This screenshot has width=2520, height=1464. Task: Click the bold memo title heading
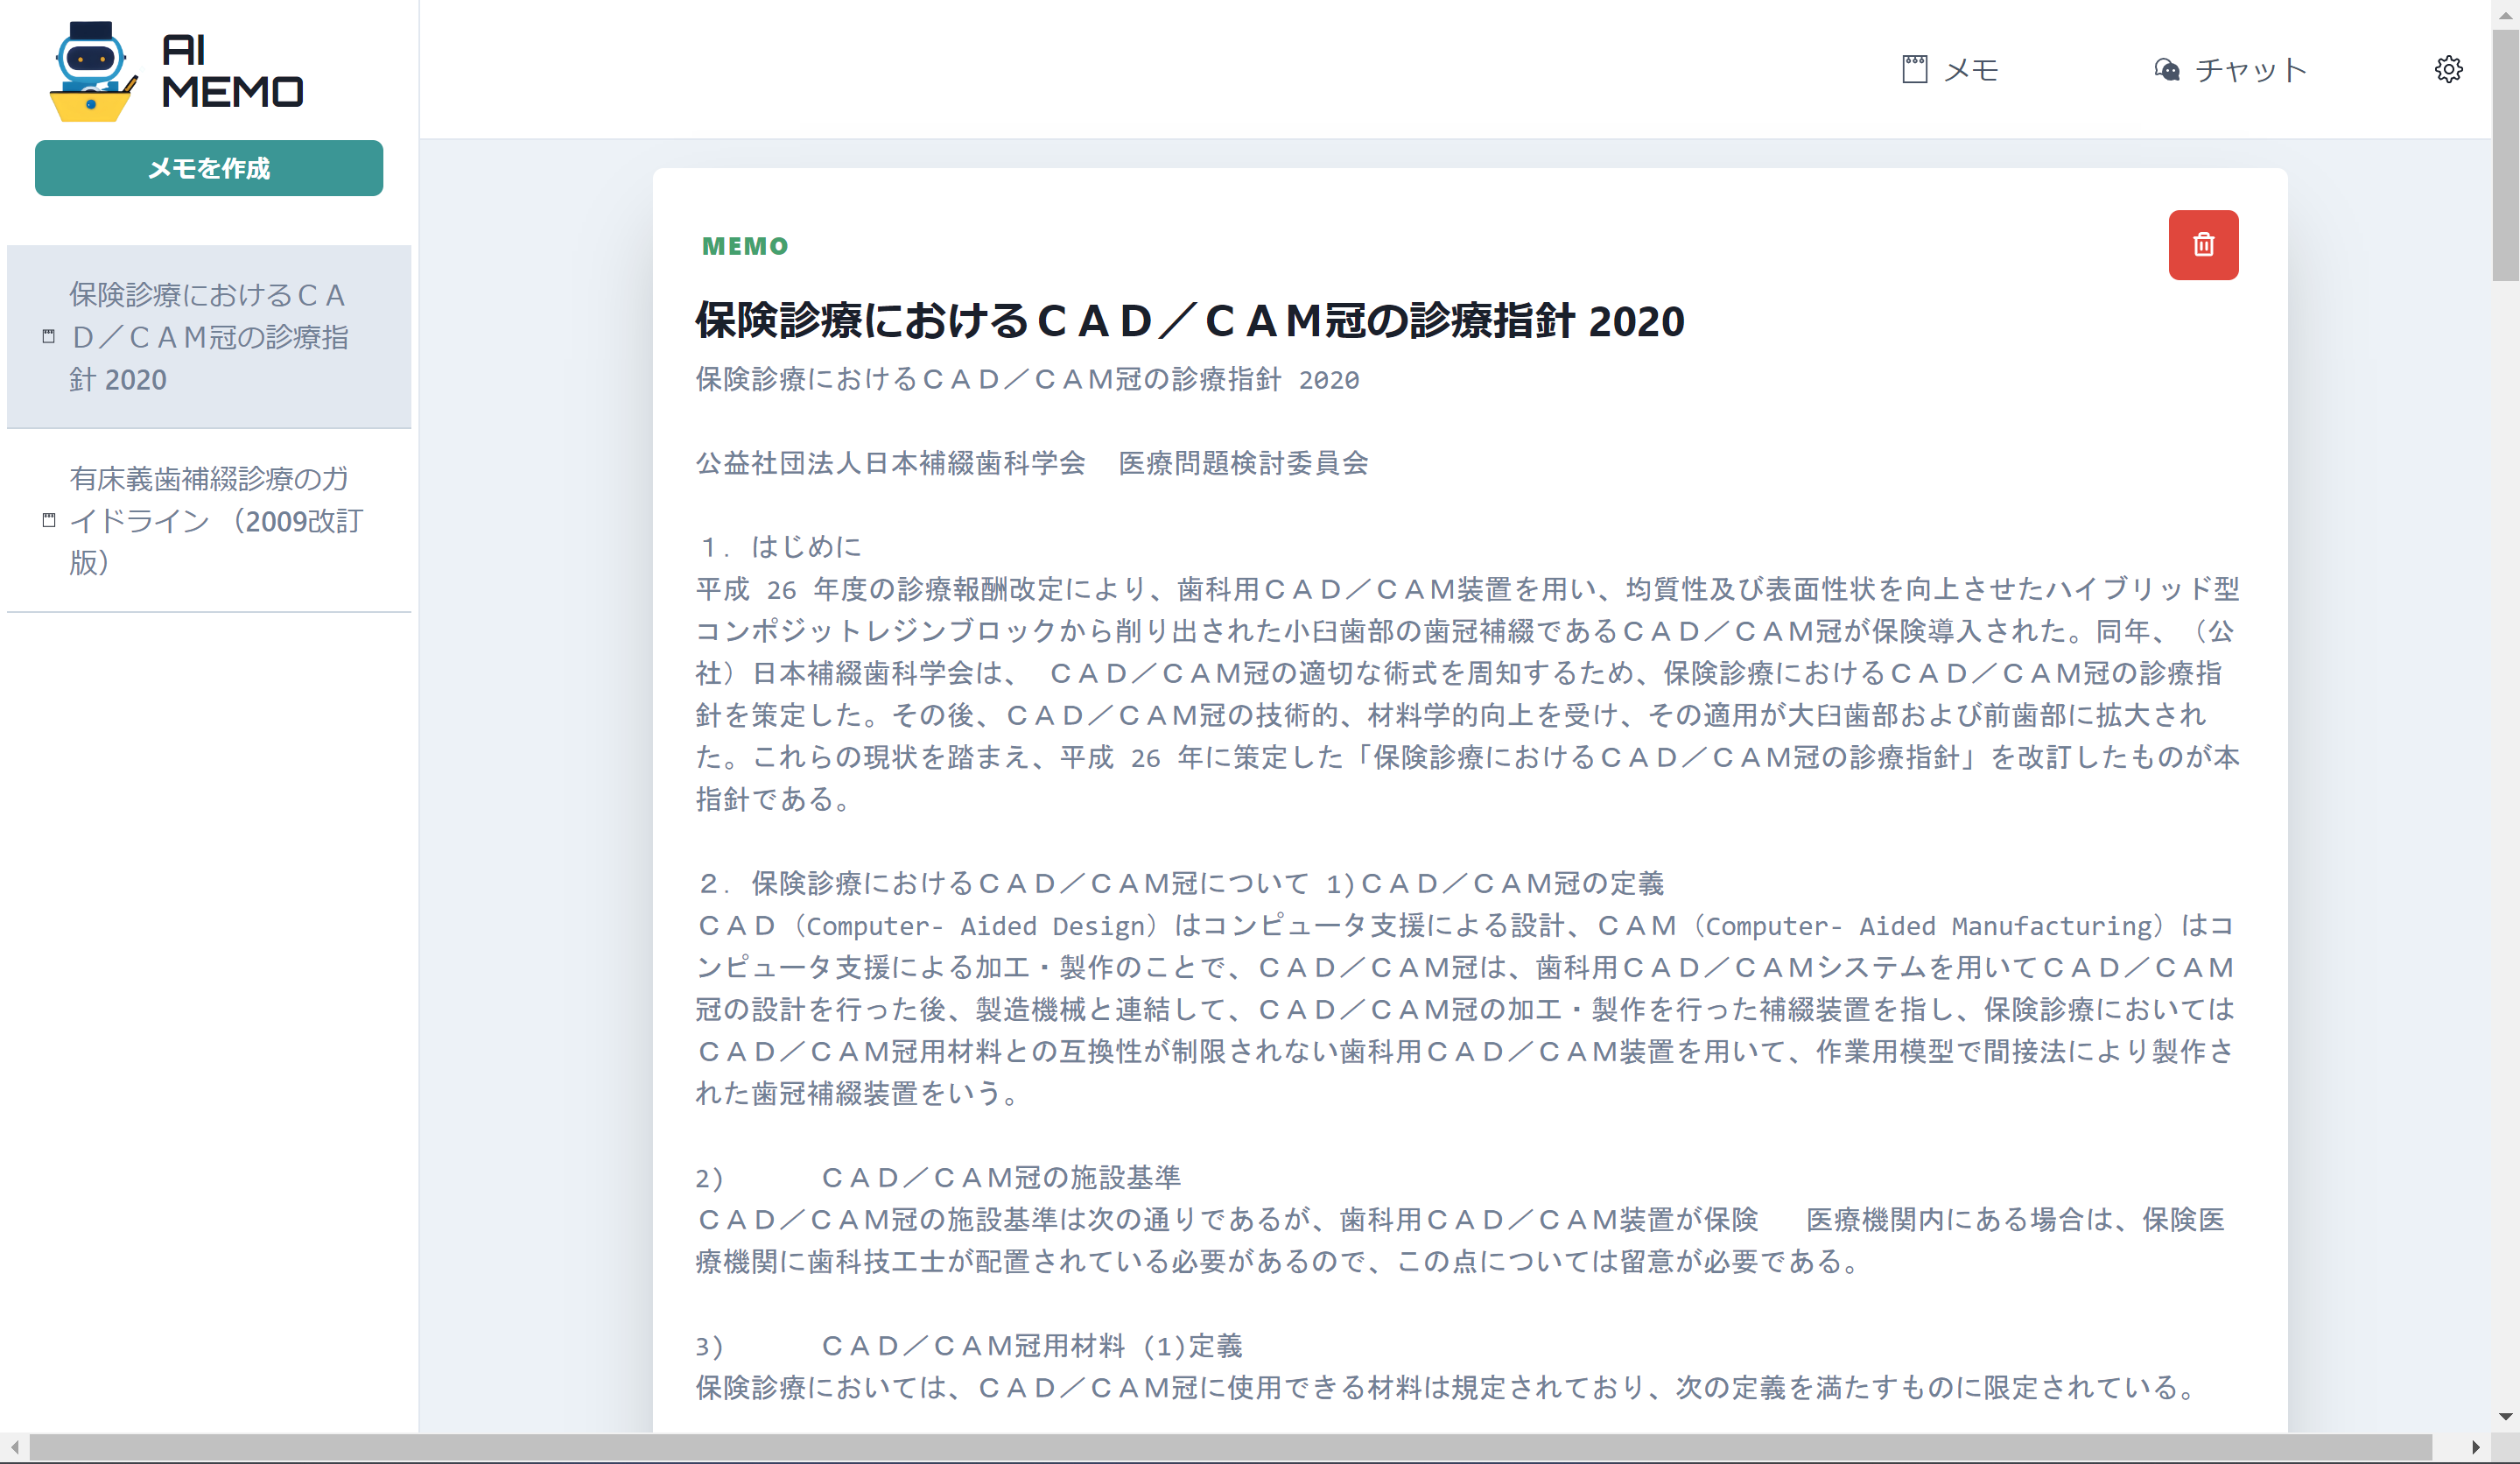click(1190, 321)
